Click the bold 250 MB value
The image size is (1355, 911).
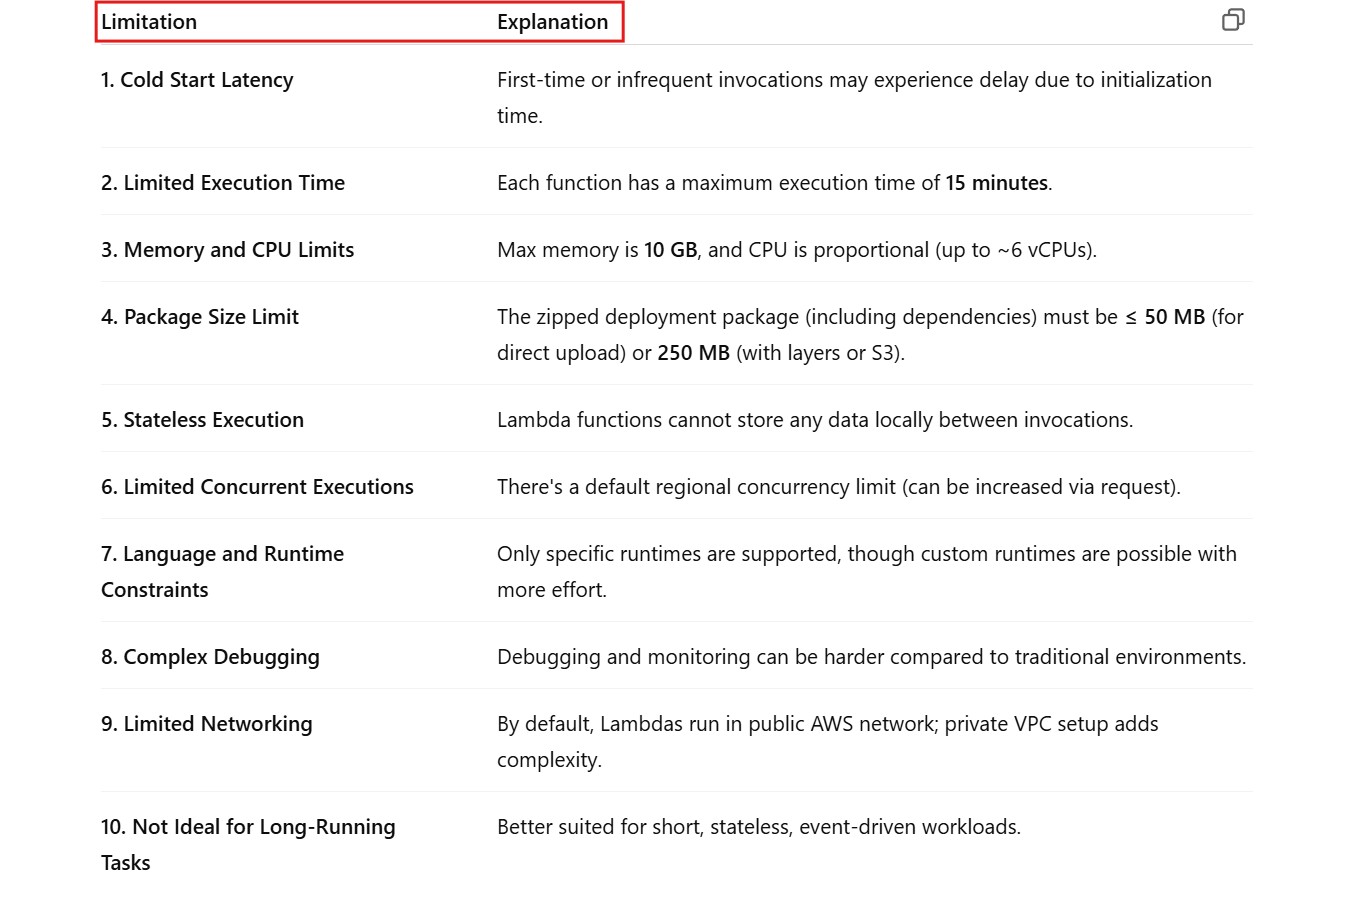[x=693, y=353]
